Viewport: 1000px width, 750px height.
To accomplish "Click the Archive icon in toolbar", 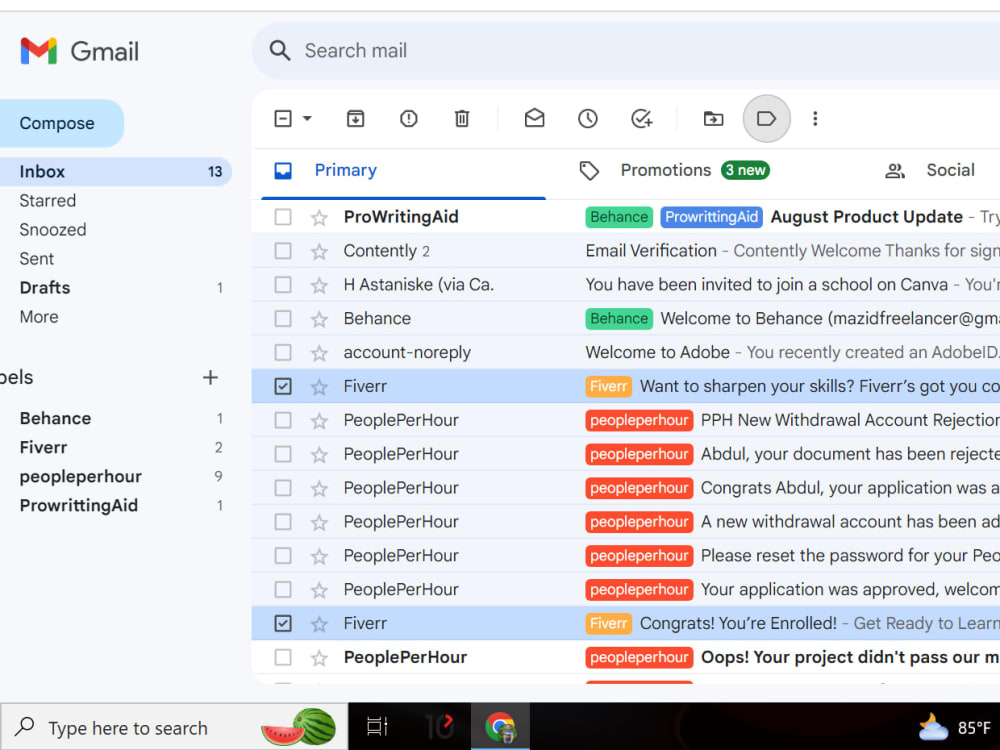I will (x=355, y=119).
